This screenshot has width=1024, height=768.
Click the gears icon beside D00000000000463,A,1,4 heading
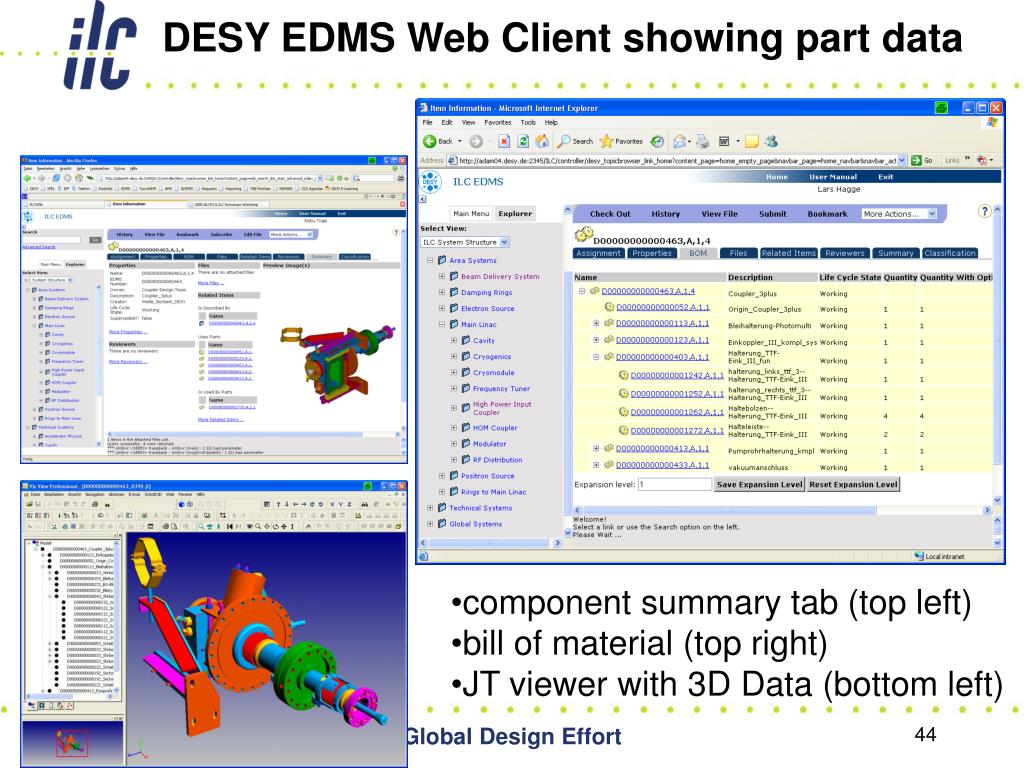click(583, 234)
